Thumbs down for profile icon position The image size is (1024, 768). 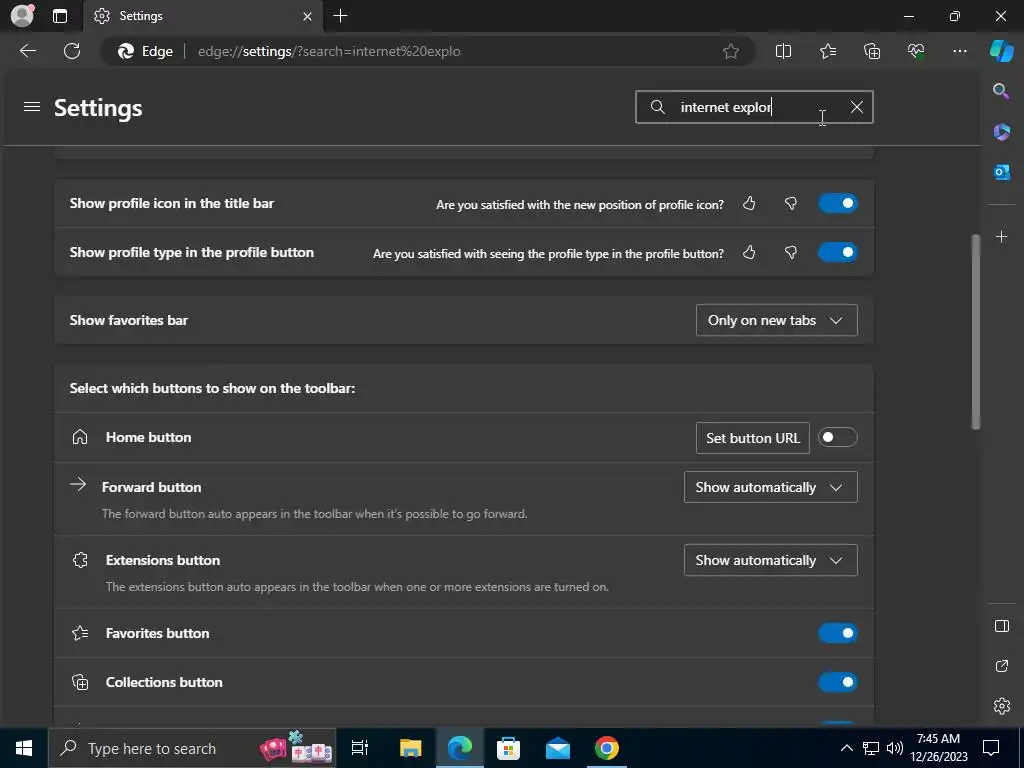[790, 204]
